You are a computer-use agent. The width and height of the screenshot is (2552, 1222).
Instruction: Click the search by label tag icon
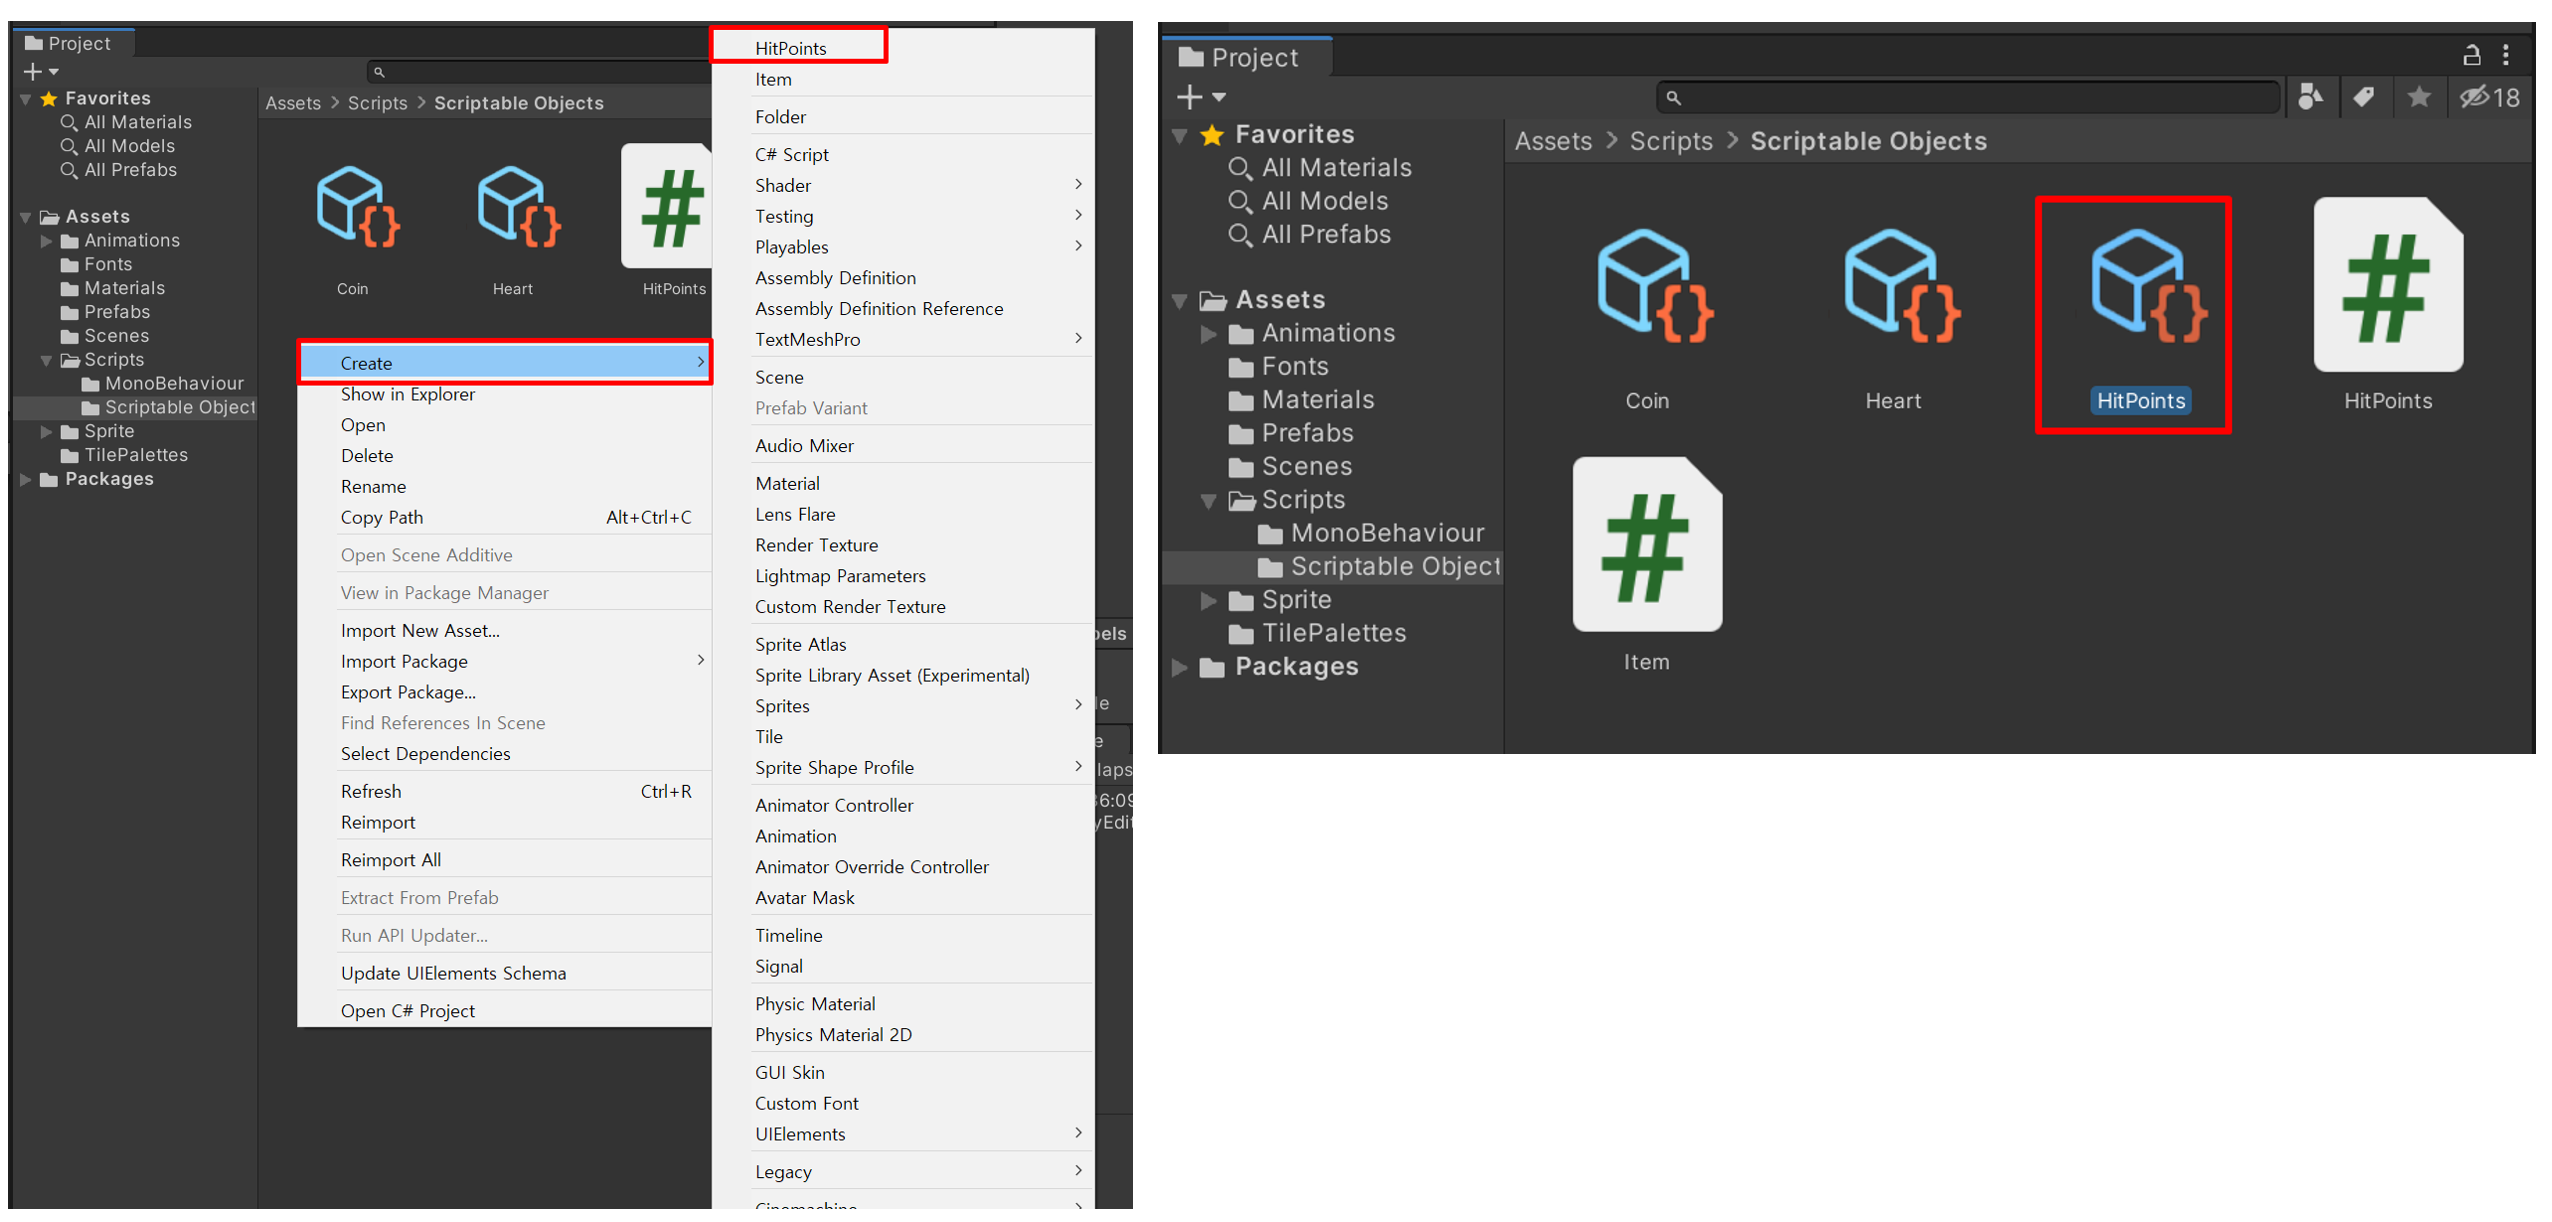[x=2363, y=98]
